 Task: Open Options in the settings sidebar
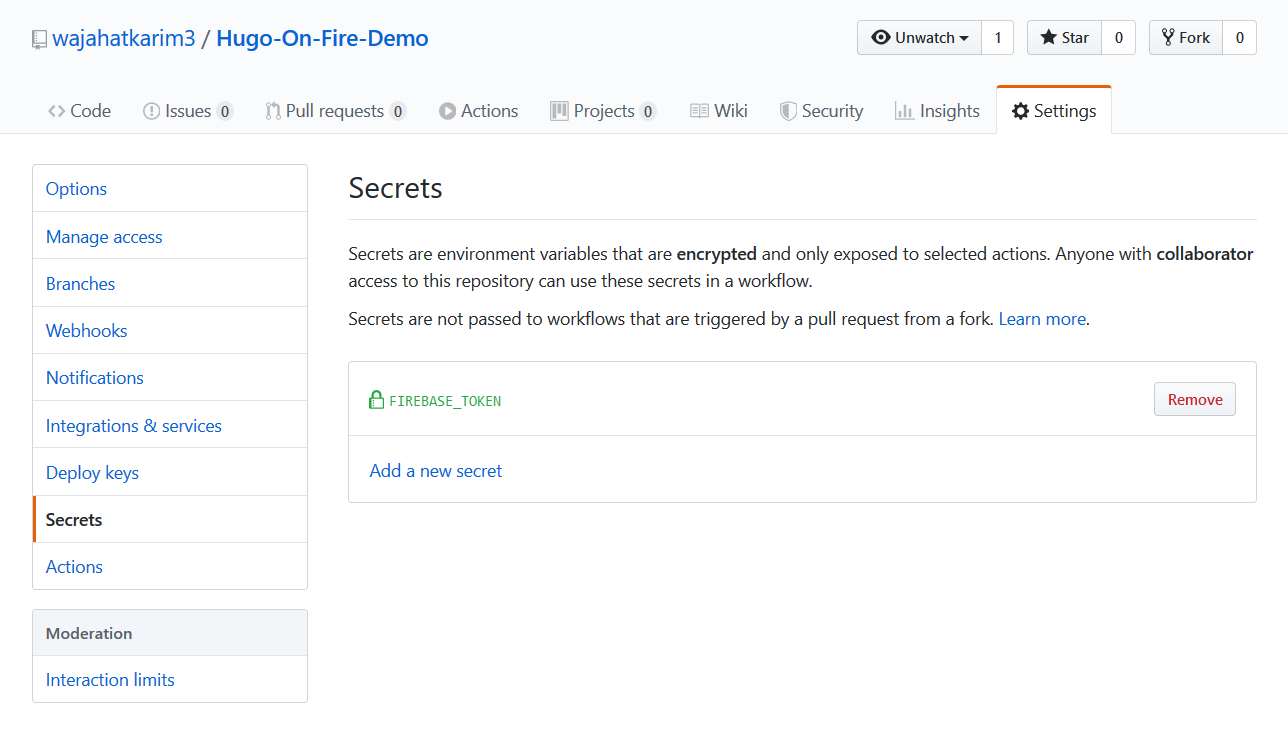pos(170,189)
